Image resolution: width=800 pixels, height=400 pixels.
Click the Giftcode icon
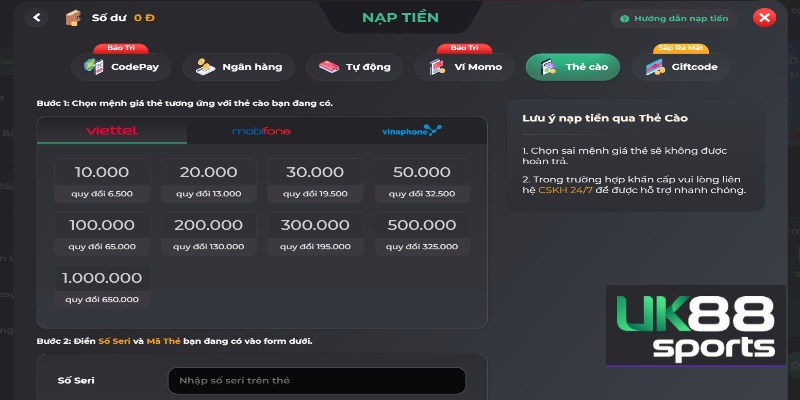point(656,67)
